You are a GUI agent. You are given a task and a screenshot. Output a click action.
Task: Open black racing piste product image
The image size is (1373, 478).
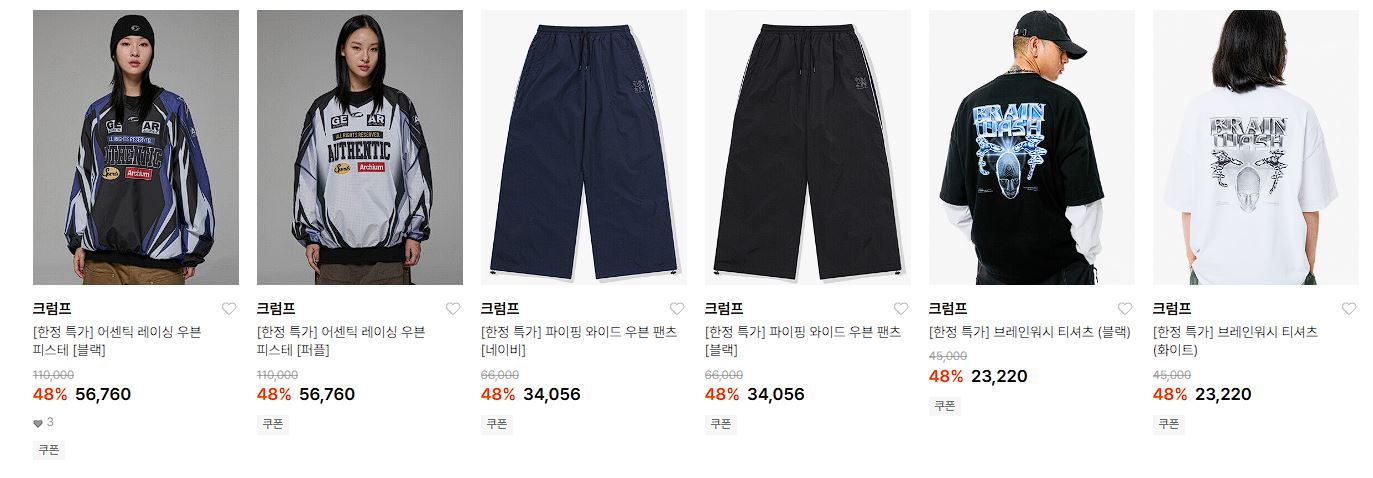pos(136,147)
